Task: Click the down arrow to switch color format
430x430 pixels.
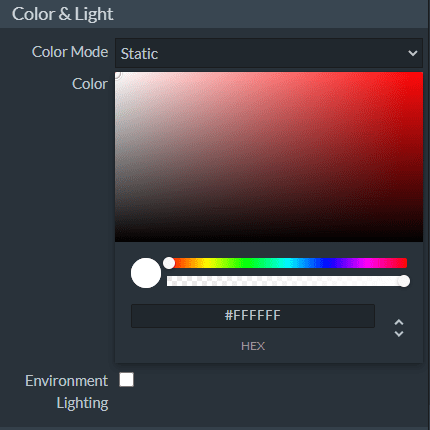Action: coord(399,334)
